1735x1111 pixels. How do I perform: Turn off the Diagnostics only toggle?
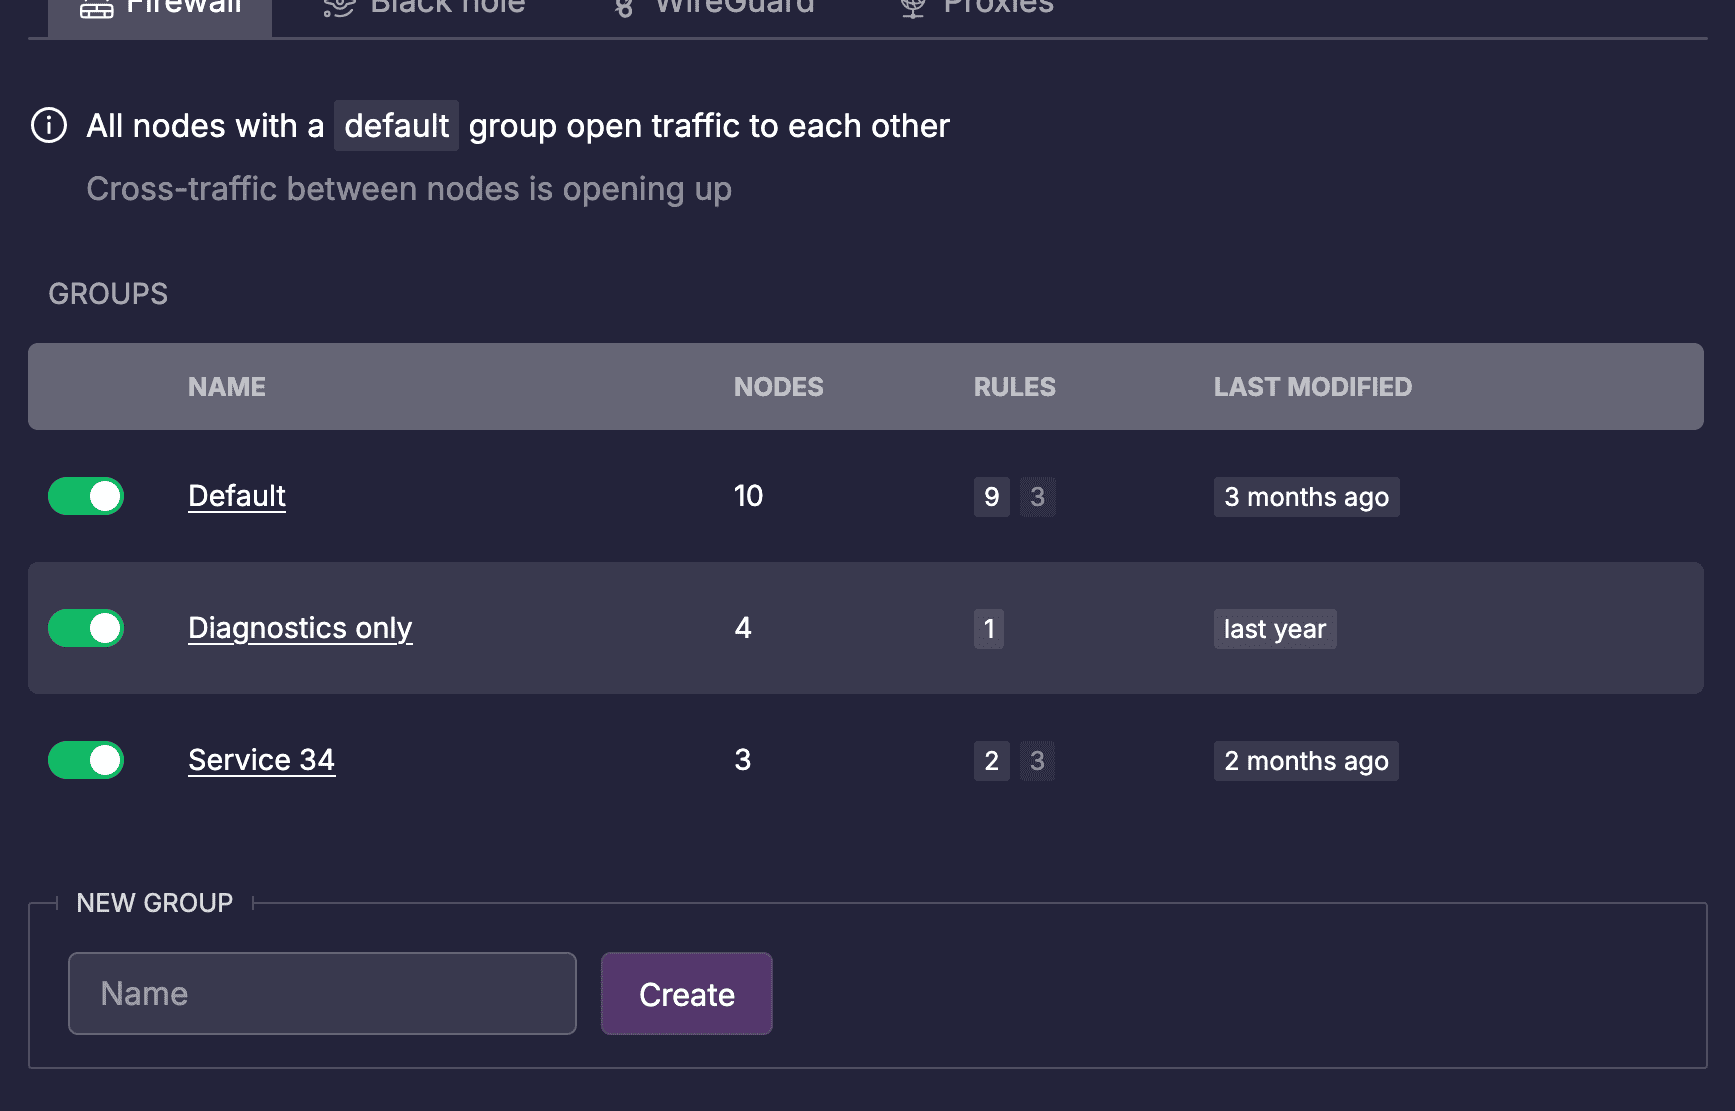pos(86,628)
